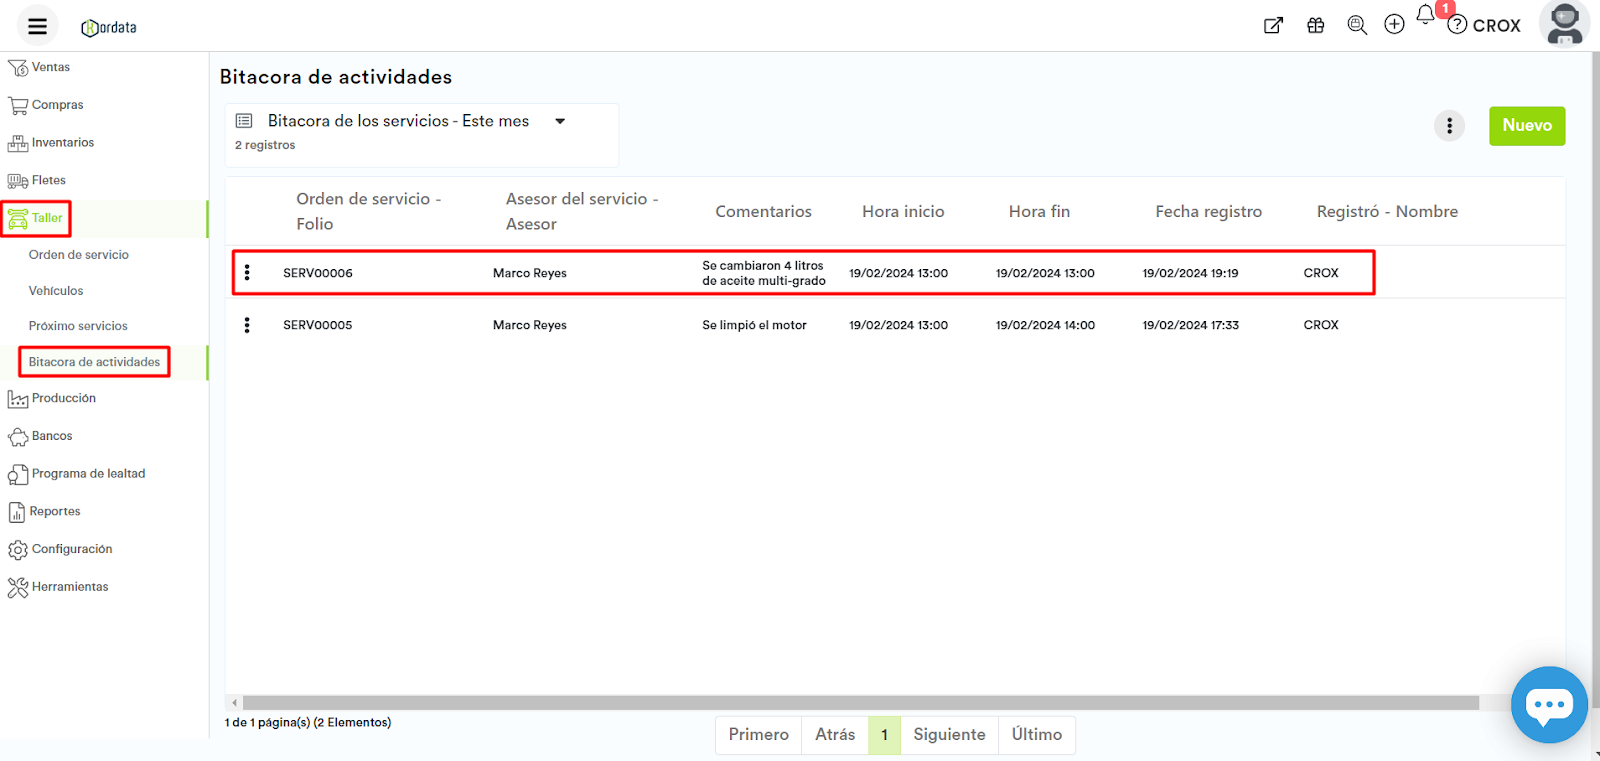Click the search magnifier icon
Viewport: 1600px width, 761px height.
(1356, 26)
